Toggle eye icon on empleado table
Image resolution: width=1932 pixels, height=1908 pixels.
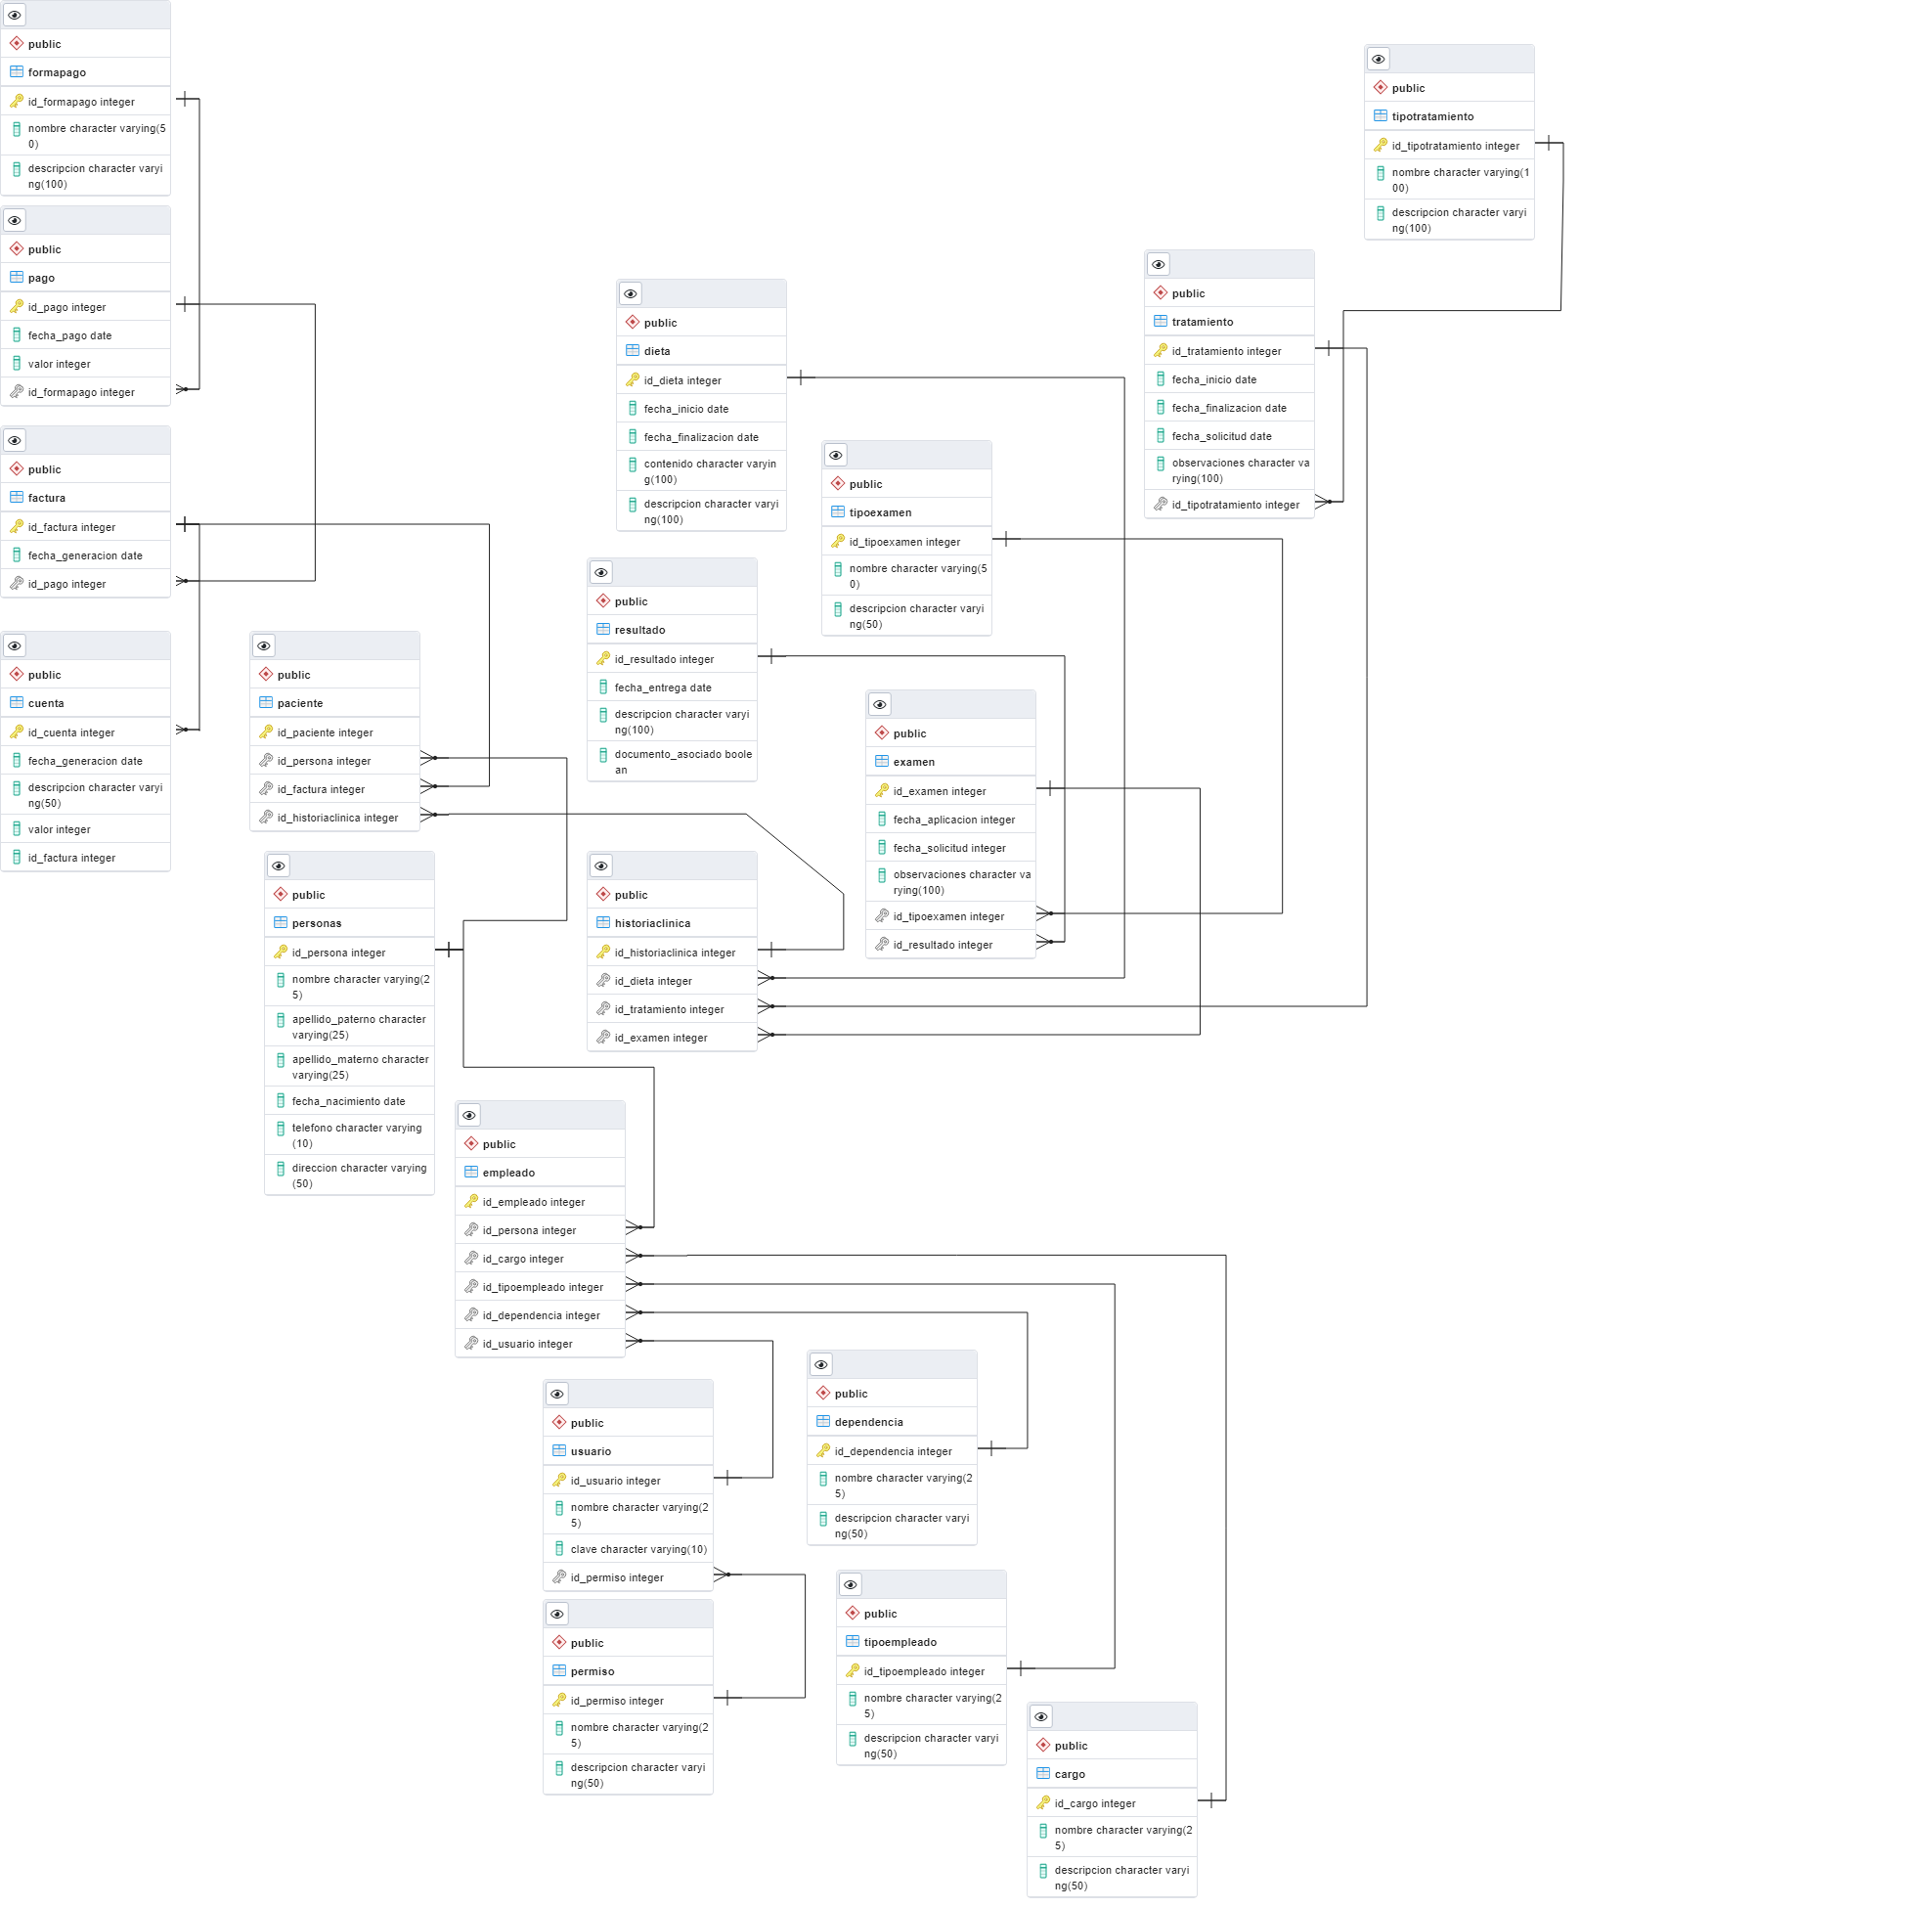pyautogui.click(x=469, y=1115)
